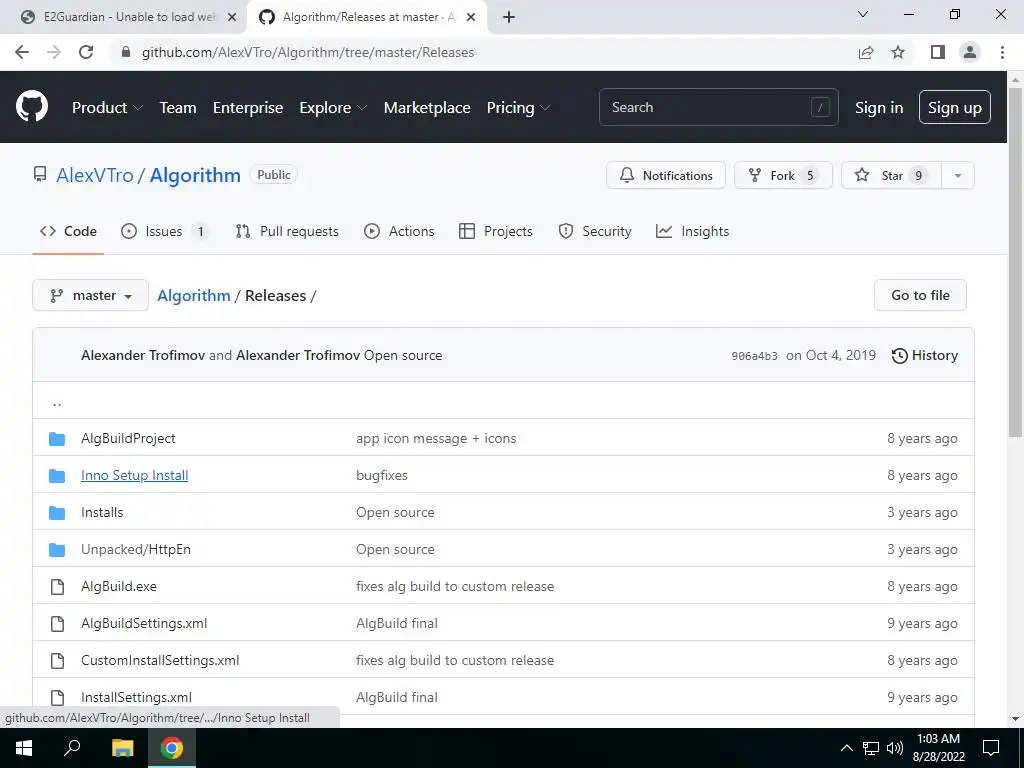Viewport: 1024px width, 768px height.
Task: Open File Explorer from the taskbar
Action: [122, 748]
